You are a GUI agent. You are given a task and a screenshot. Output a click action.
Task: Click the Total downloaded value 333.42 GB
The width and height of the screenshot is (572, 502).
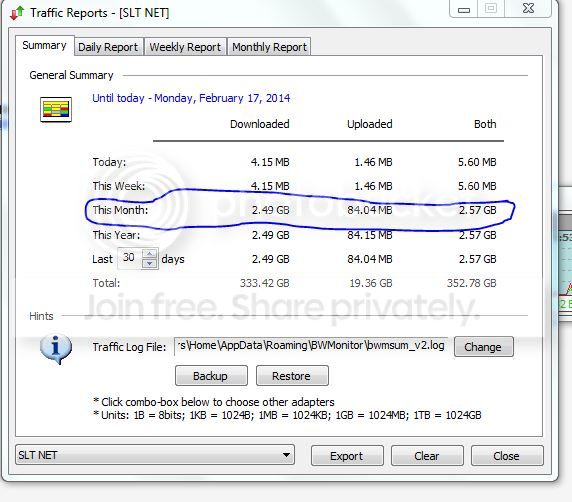(264, 283)
